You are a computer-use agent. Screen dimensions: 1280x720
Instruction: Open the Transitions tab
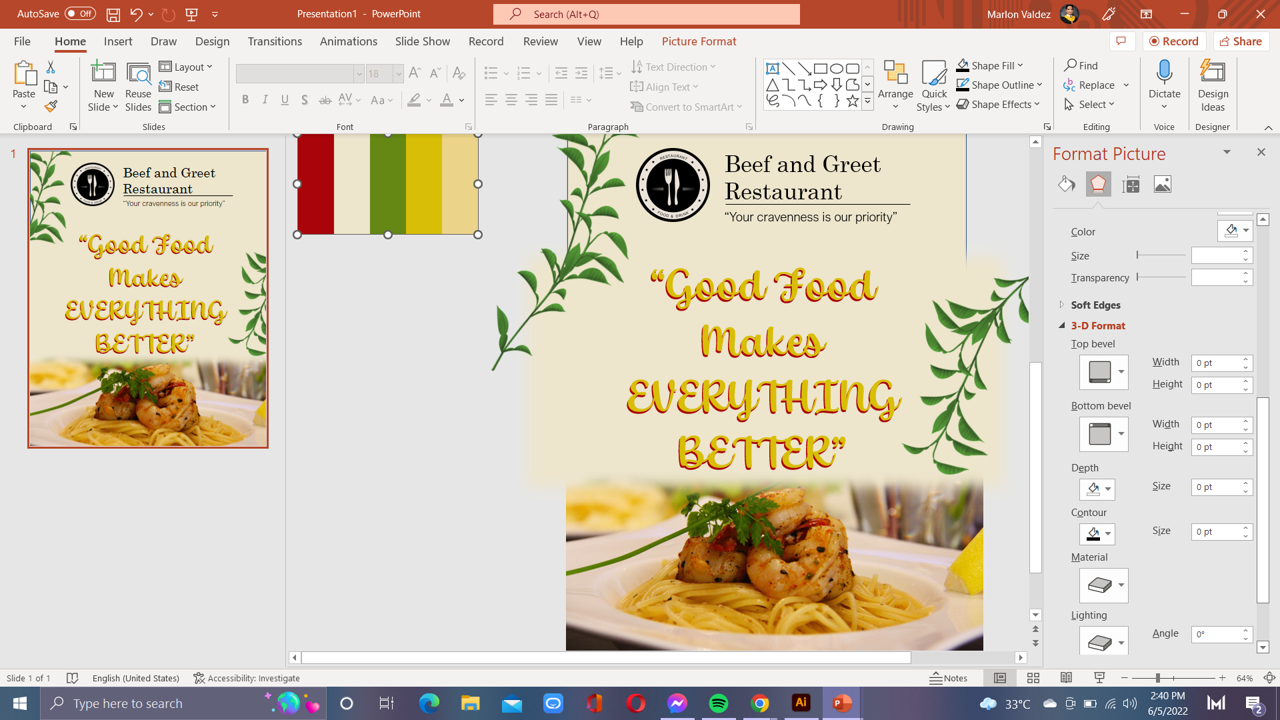275,41
